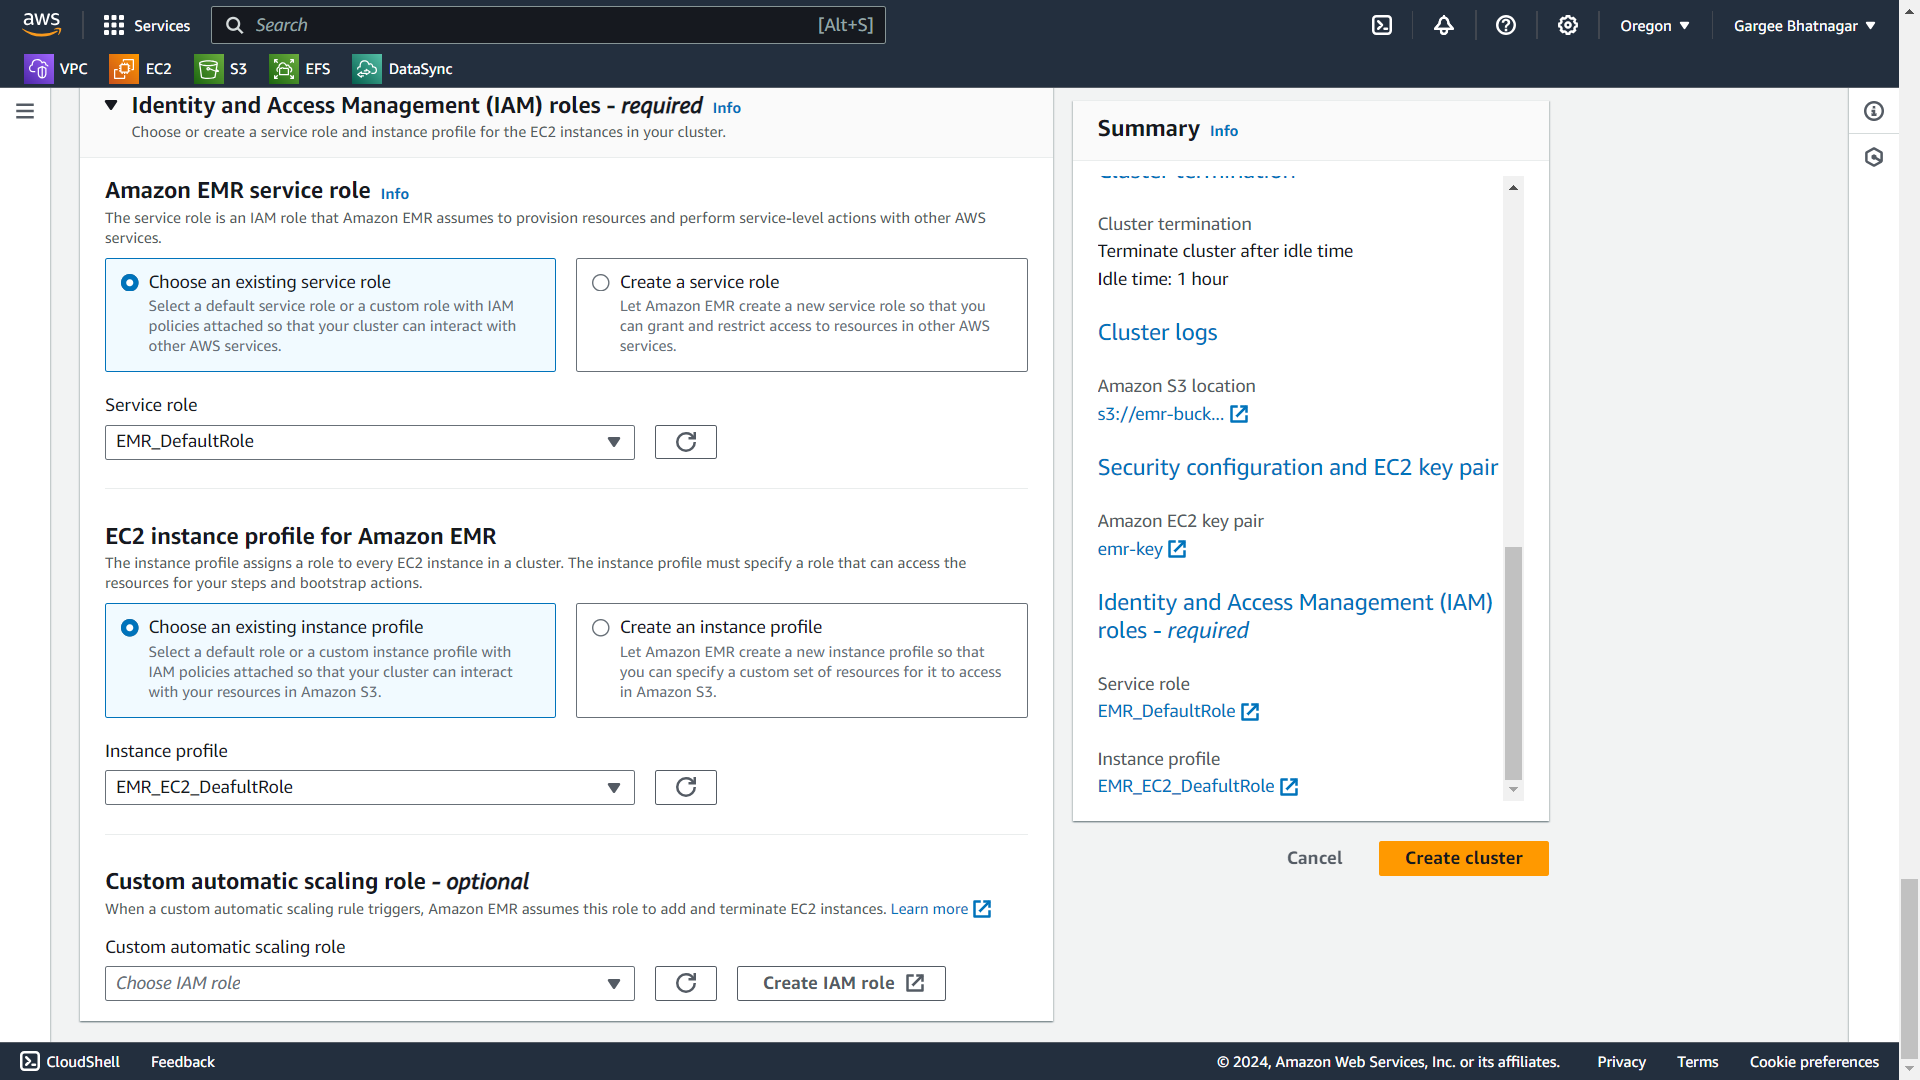
Task: Open the DataSync service shortcut
Action: click(x=403, y=69)
